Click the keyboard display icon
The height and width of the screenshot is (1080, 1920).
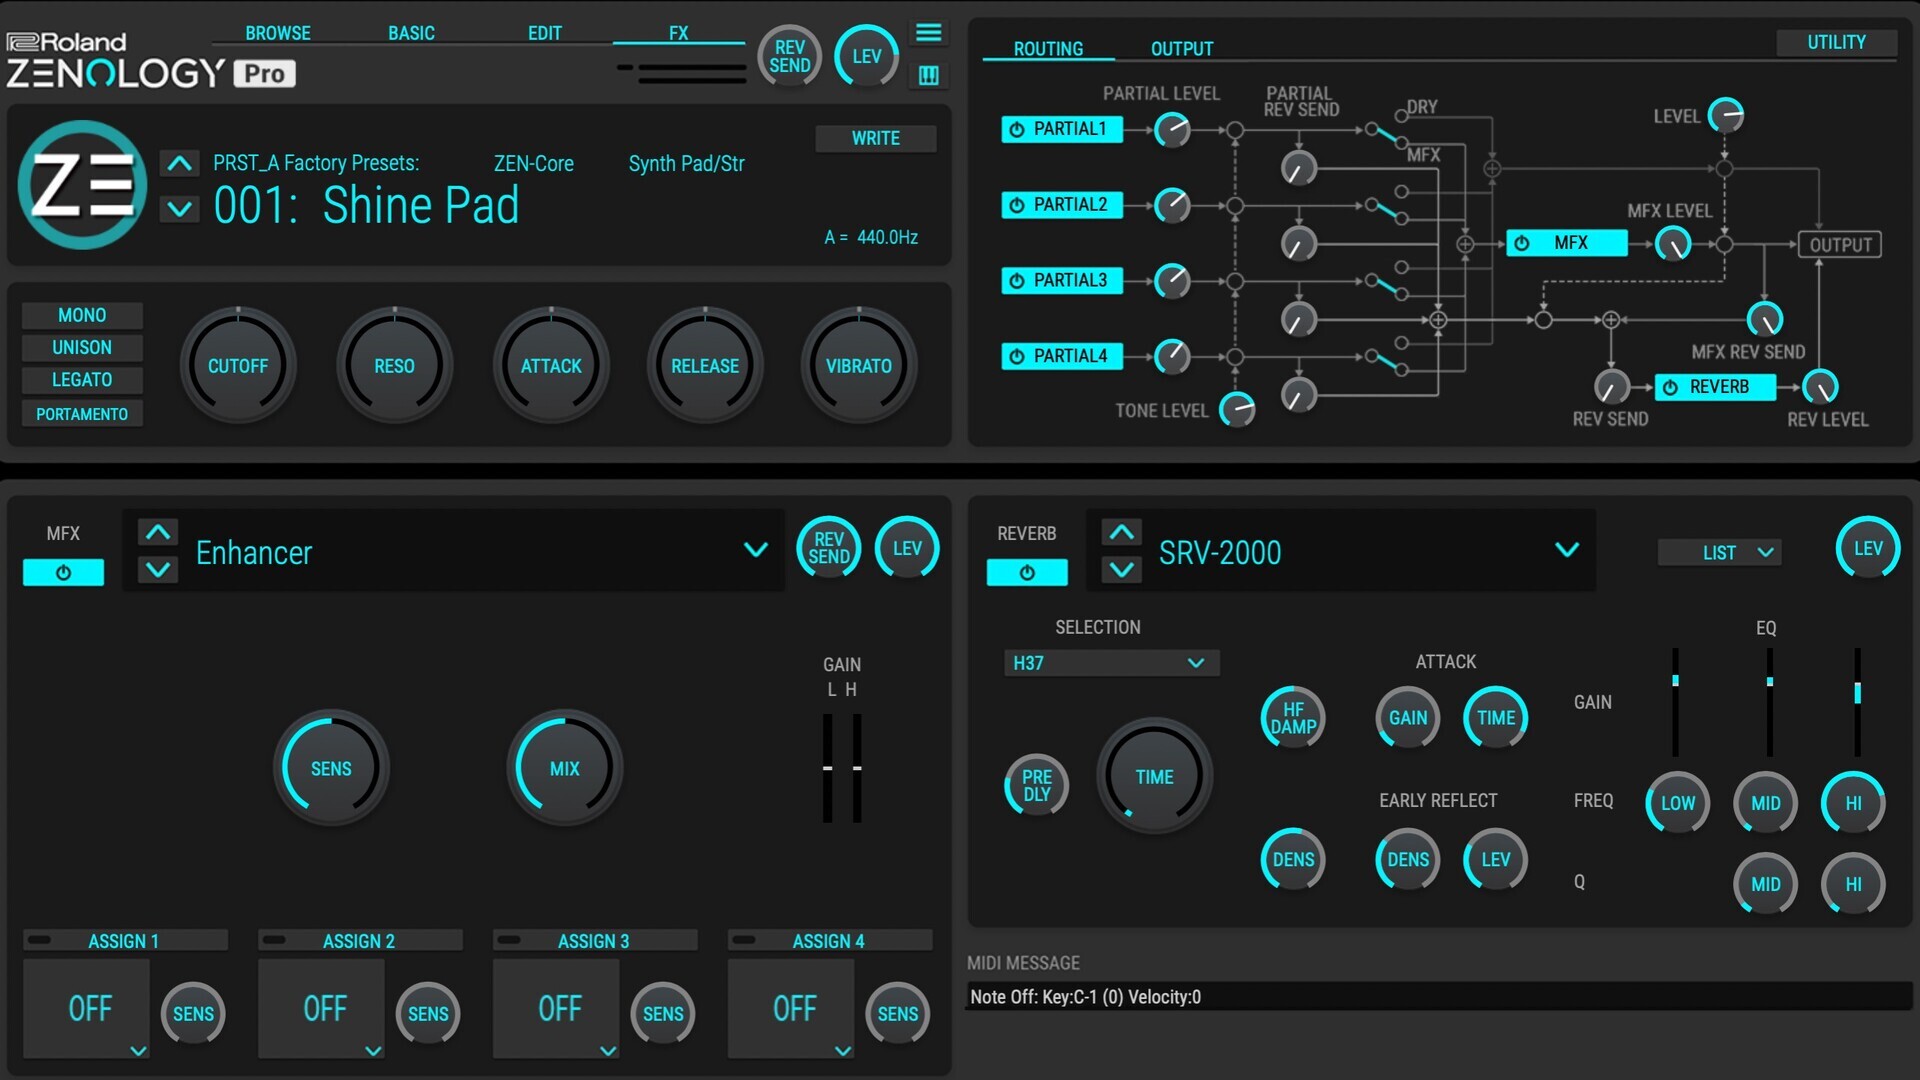(928, 76)
